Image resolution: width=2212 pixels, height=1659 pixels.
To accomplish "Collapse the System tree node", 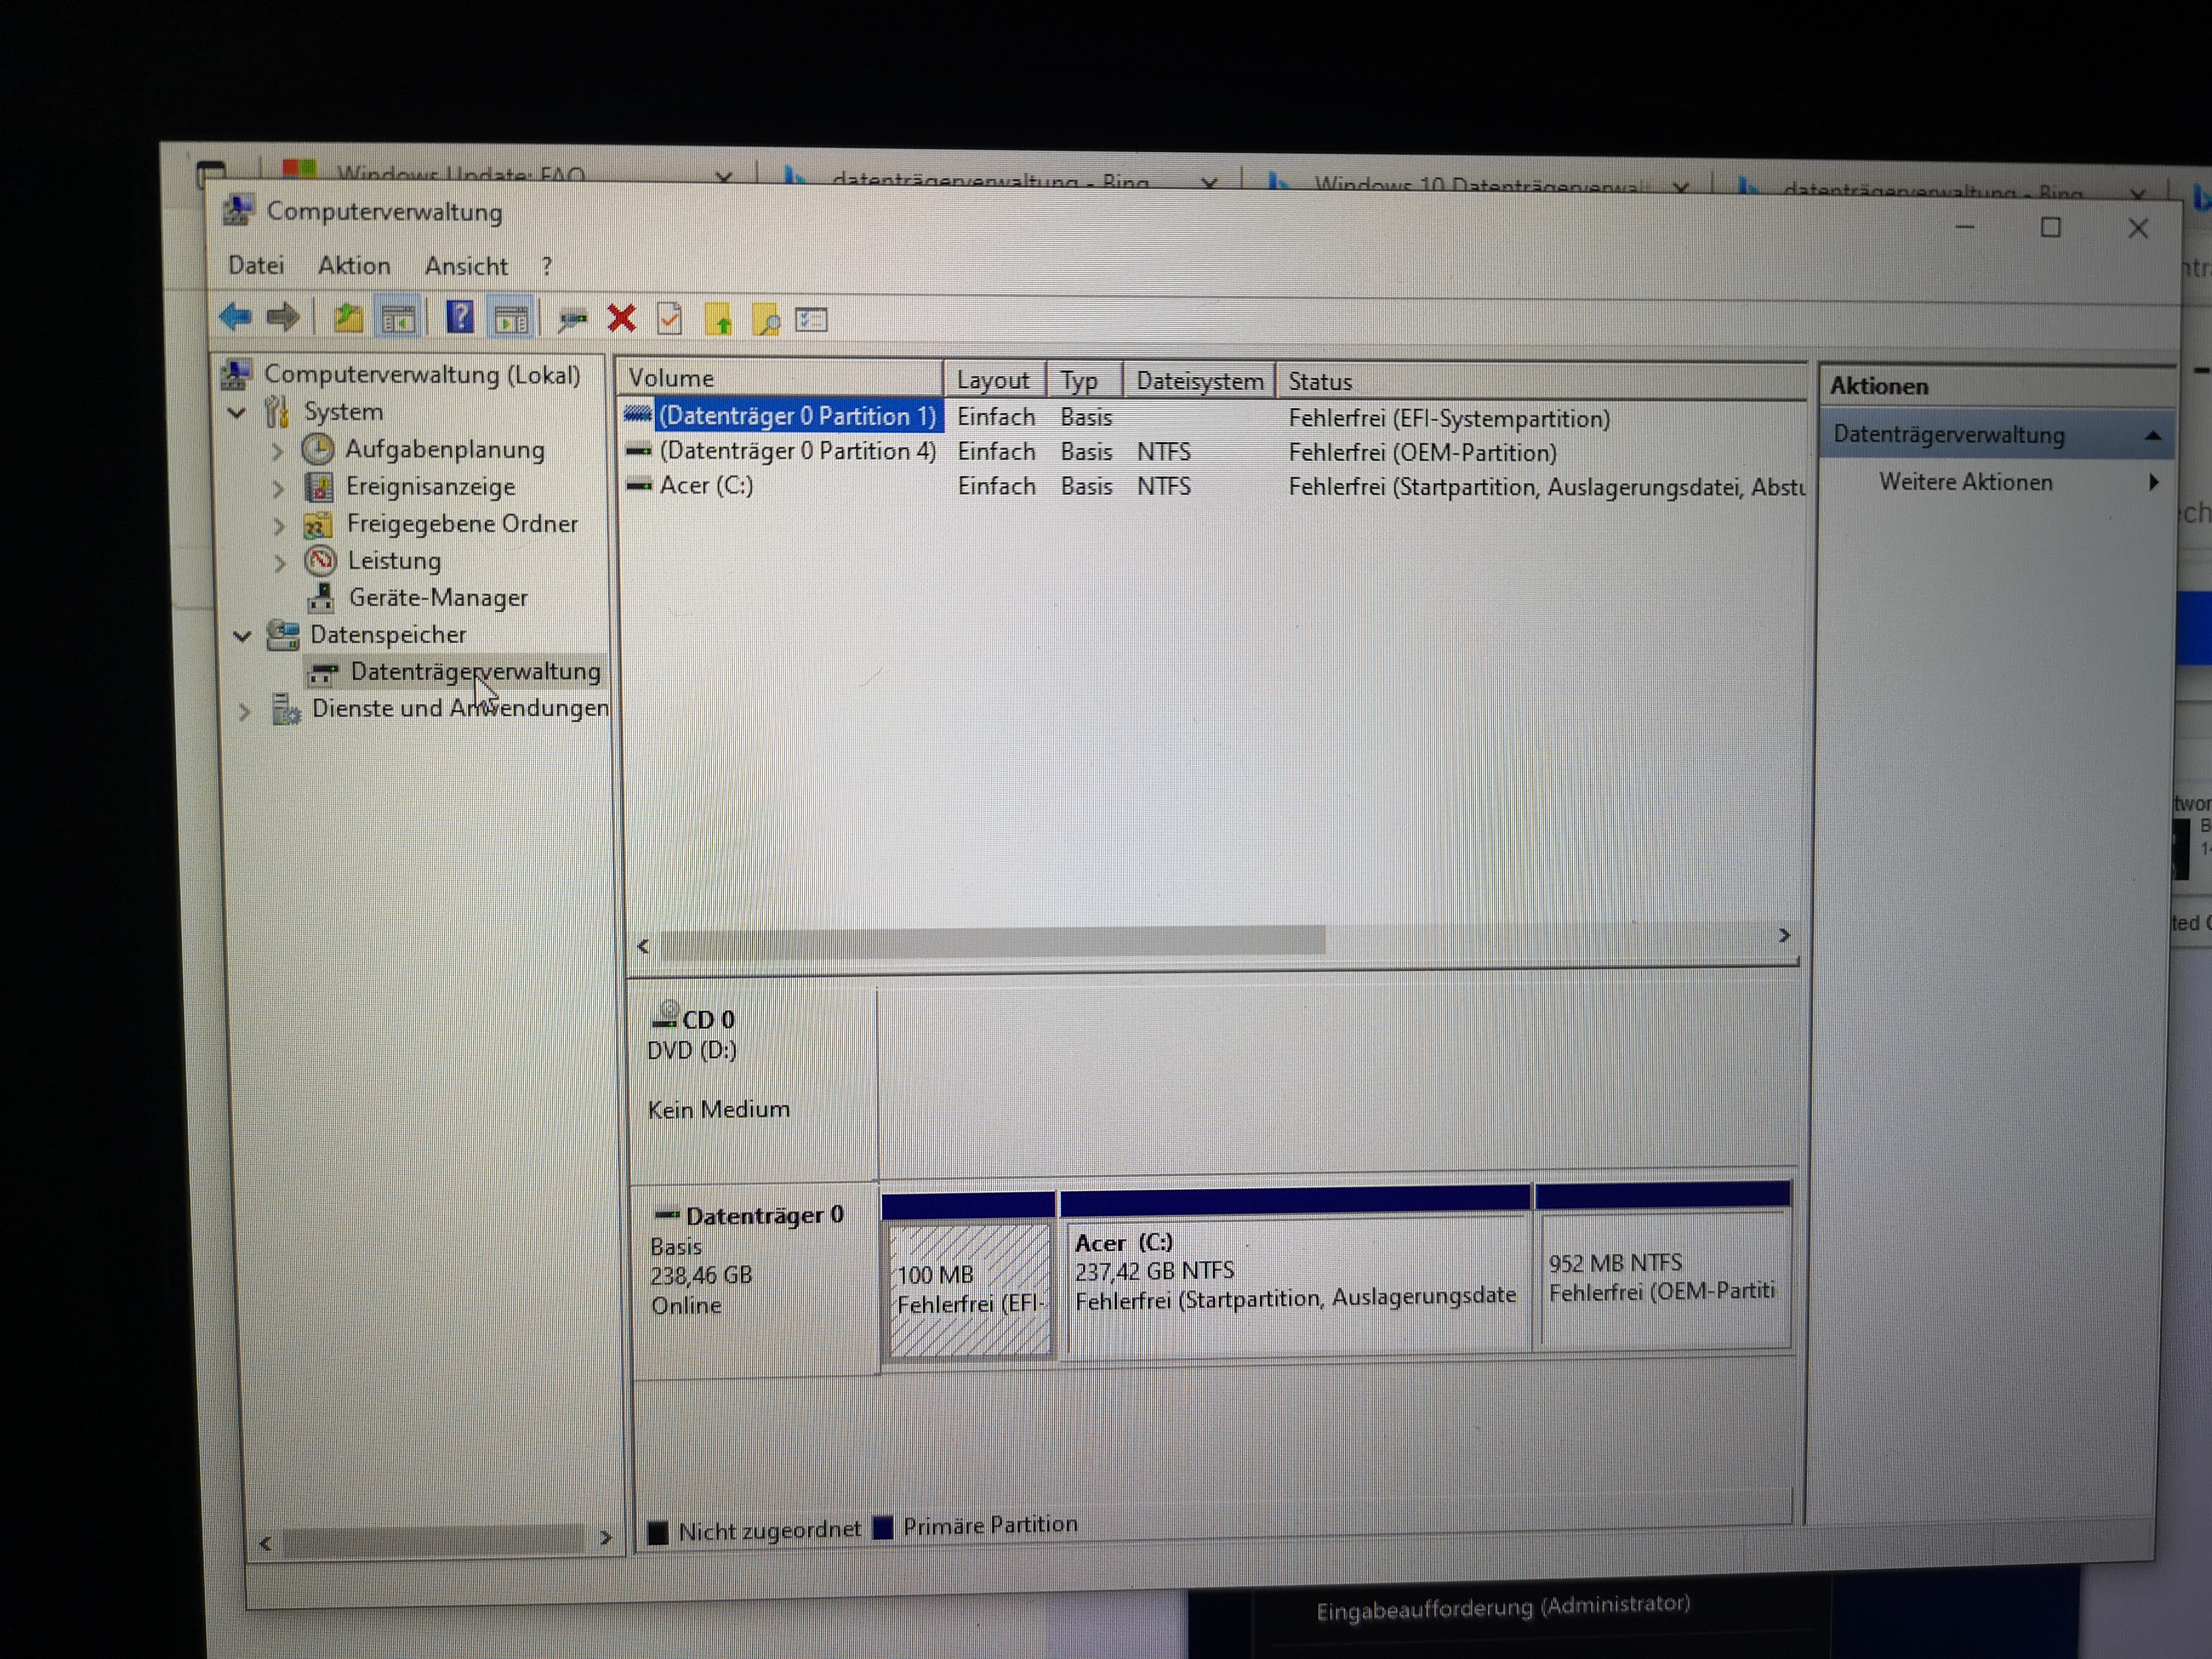I will pyautogui.click(x=237, y=412).
